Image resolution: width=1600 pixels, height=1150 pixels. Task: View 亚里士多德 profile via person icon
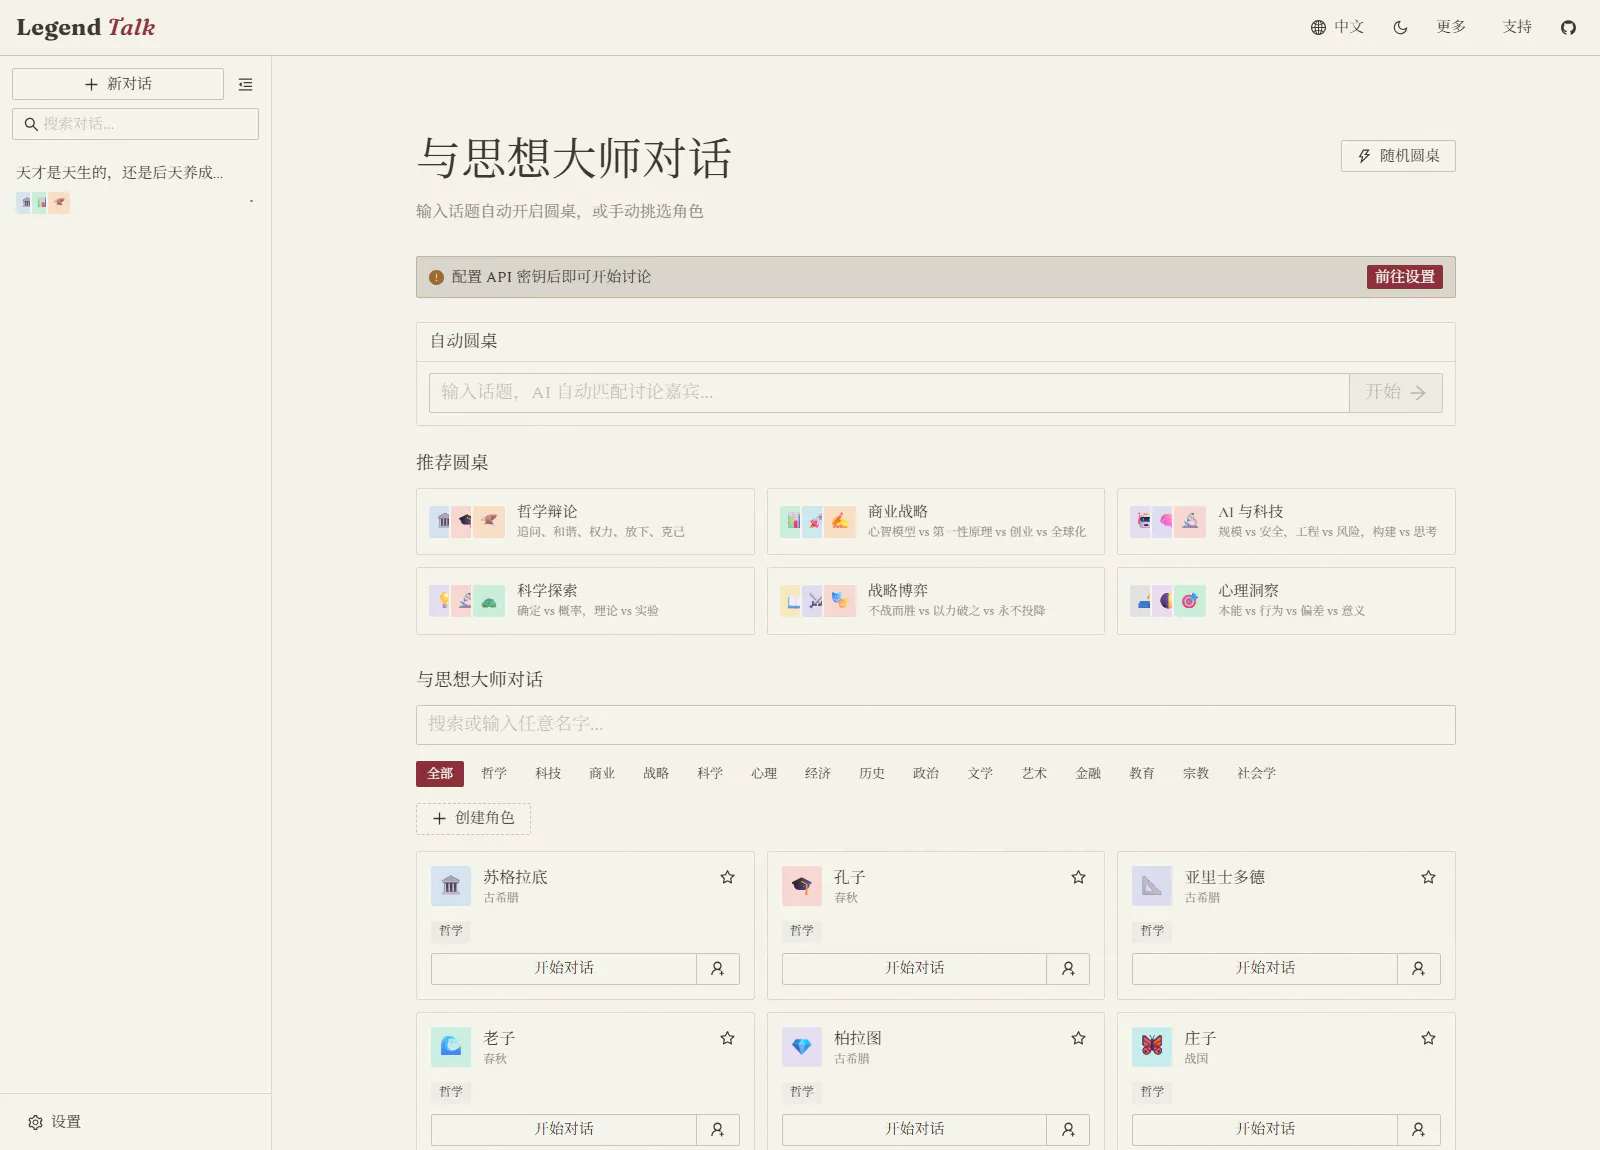(x=1419, y=969)
